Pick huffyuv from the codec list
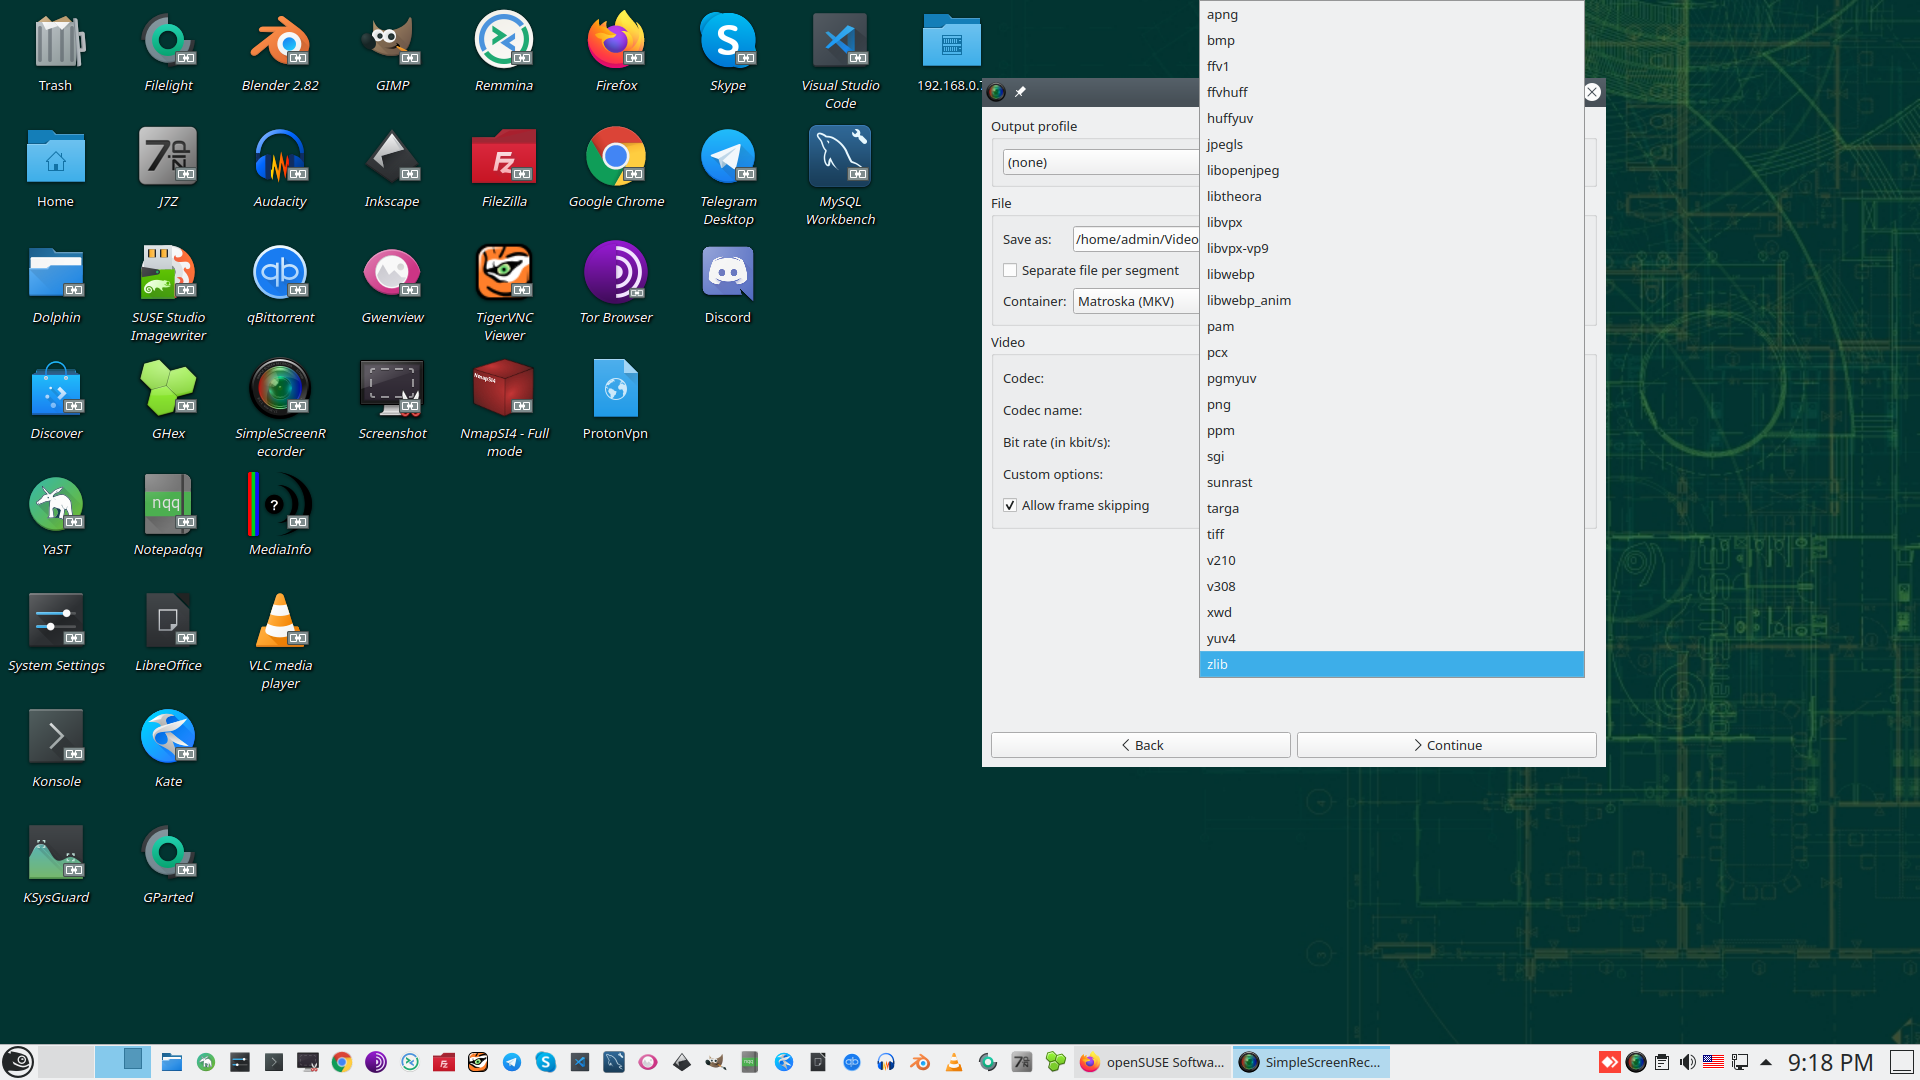Screen dimensions: 1920x1080 (x=1229, y=119)
